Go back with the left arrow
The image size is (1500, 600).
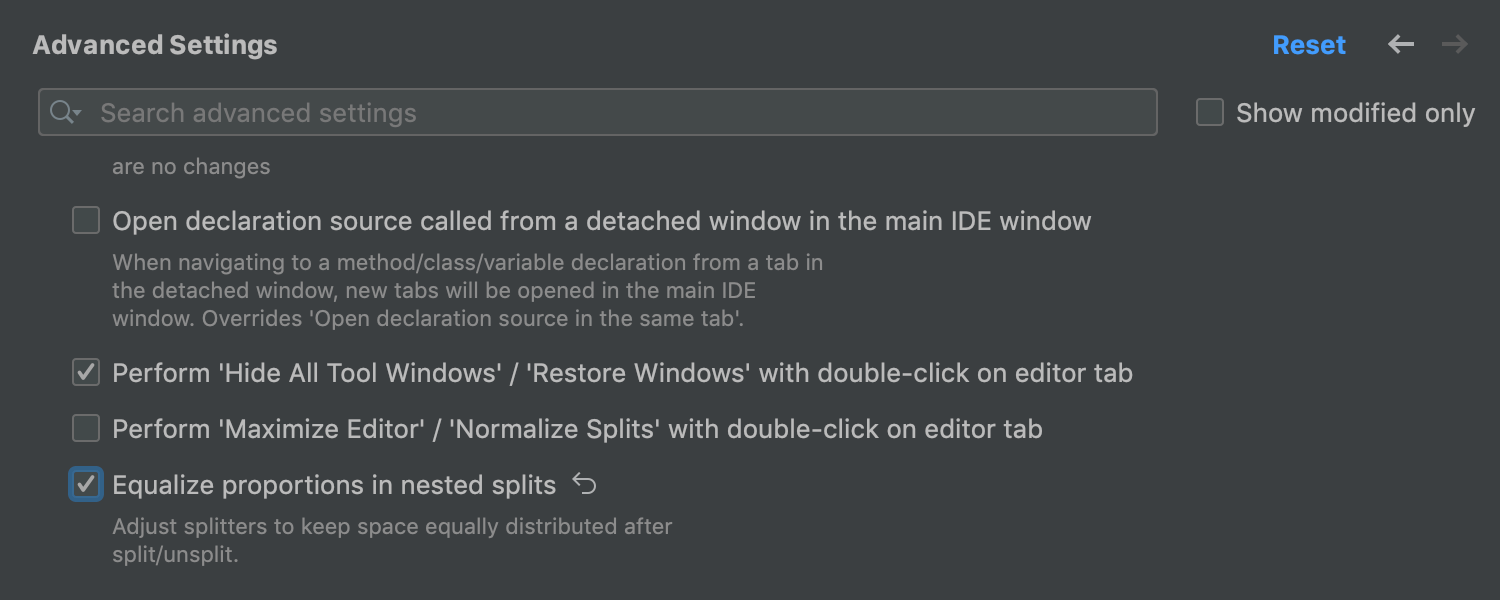[1401, 45]
